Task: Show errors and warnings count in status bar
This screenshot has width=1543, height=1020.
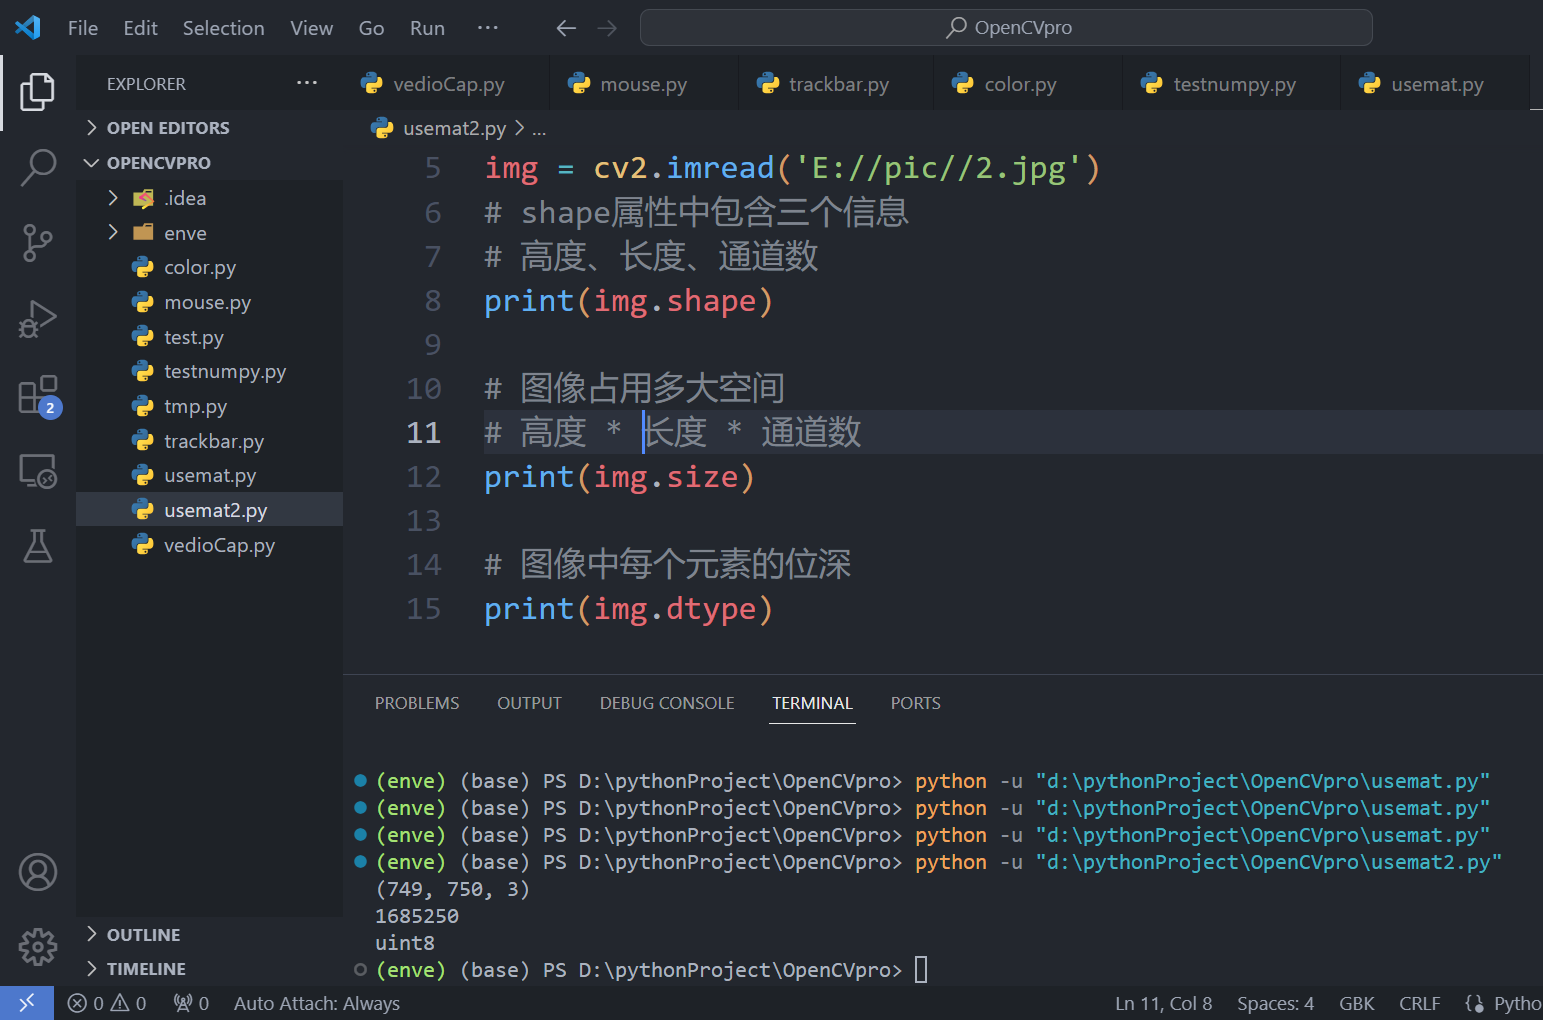Action: 107,1003
